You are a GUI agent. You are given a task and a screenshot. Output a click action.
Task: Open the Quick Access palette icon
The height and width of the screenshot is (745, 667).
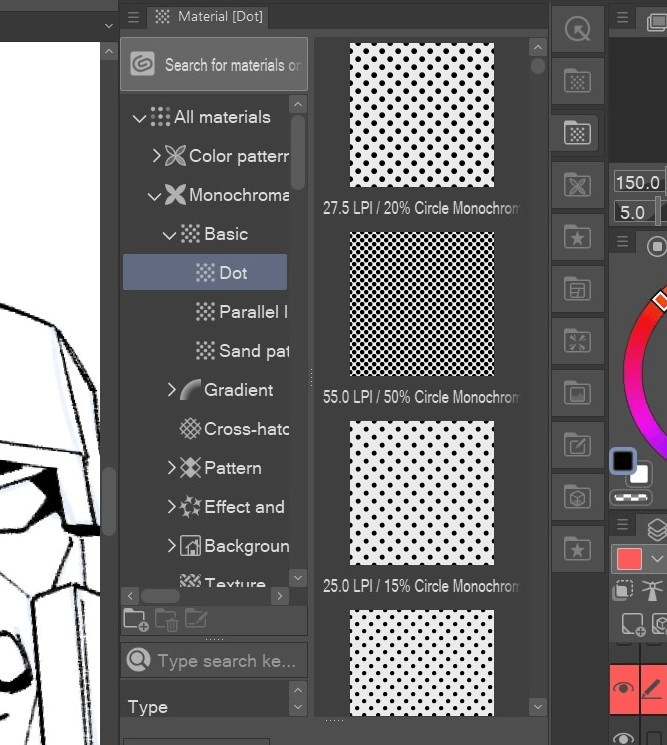pos(577,29)
